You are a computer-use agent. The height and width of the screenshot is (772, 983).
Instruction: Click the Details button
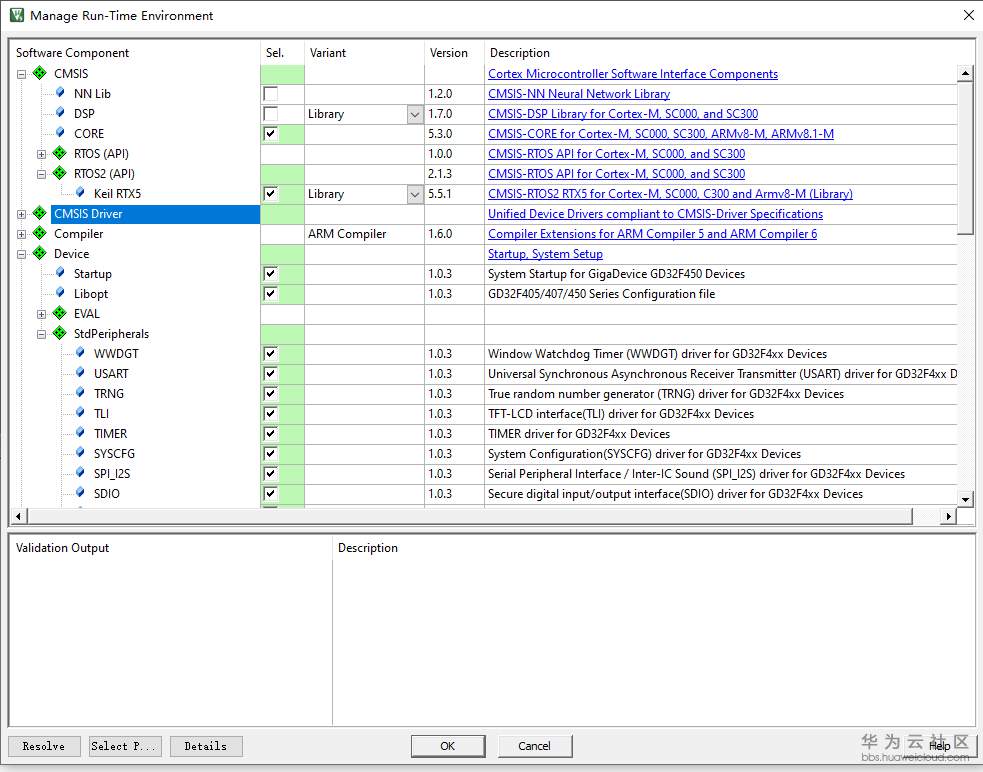click(x=206, y=746)
